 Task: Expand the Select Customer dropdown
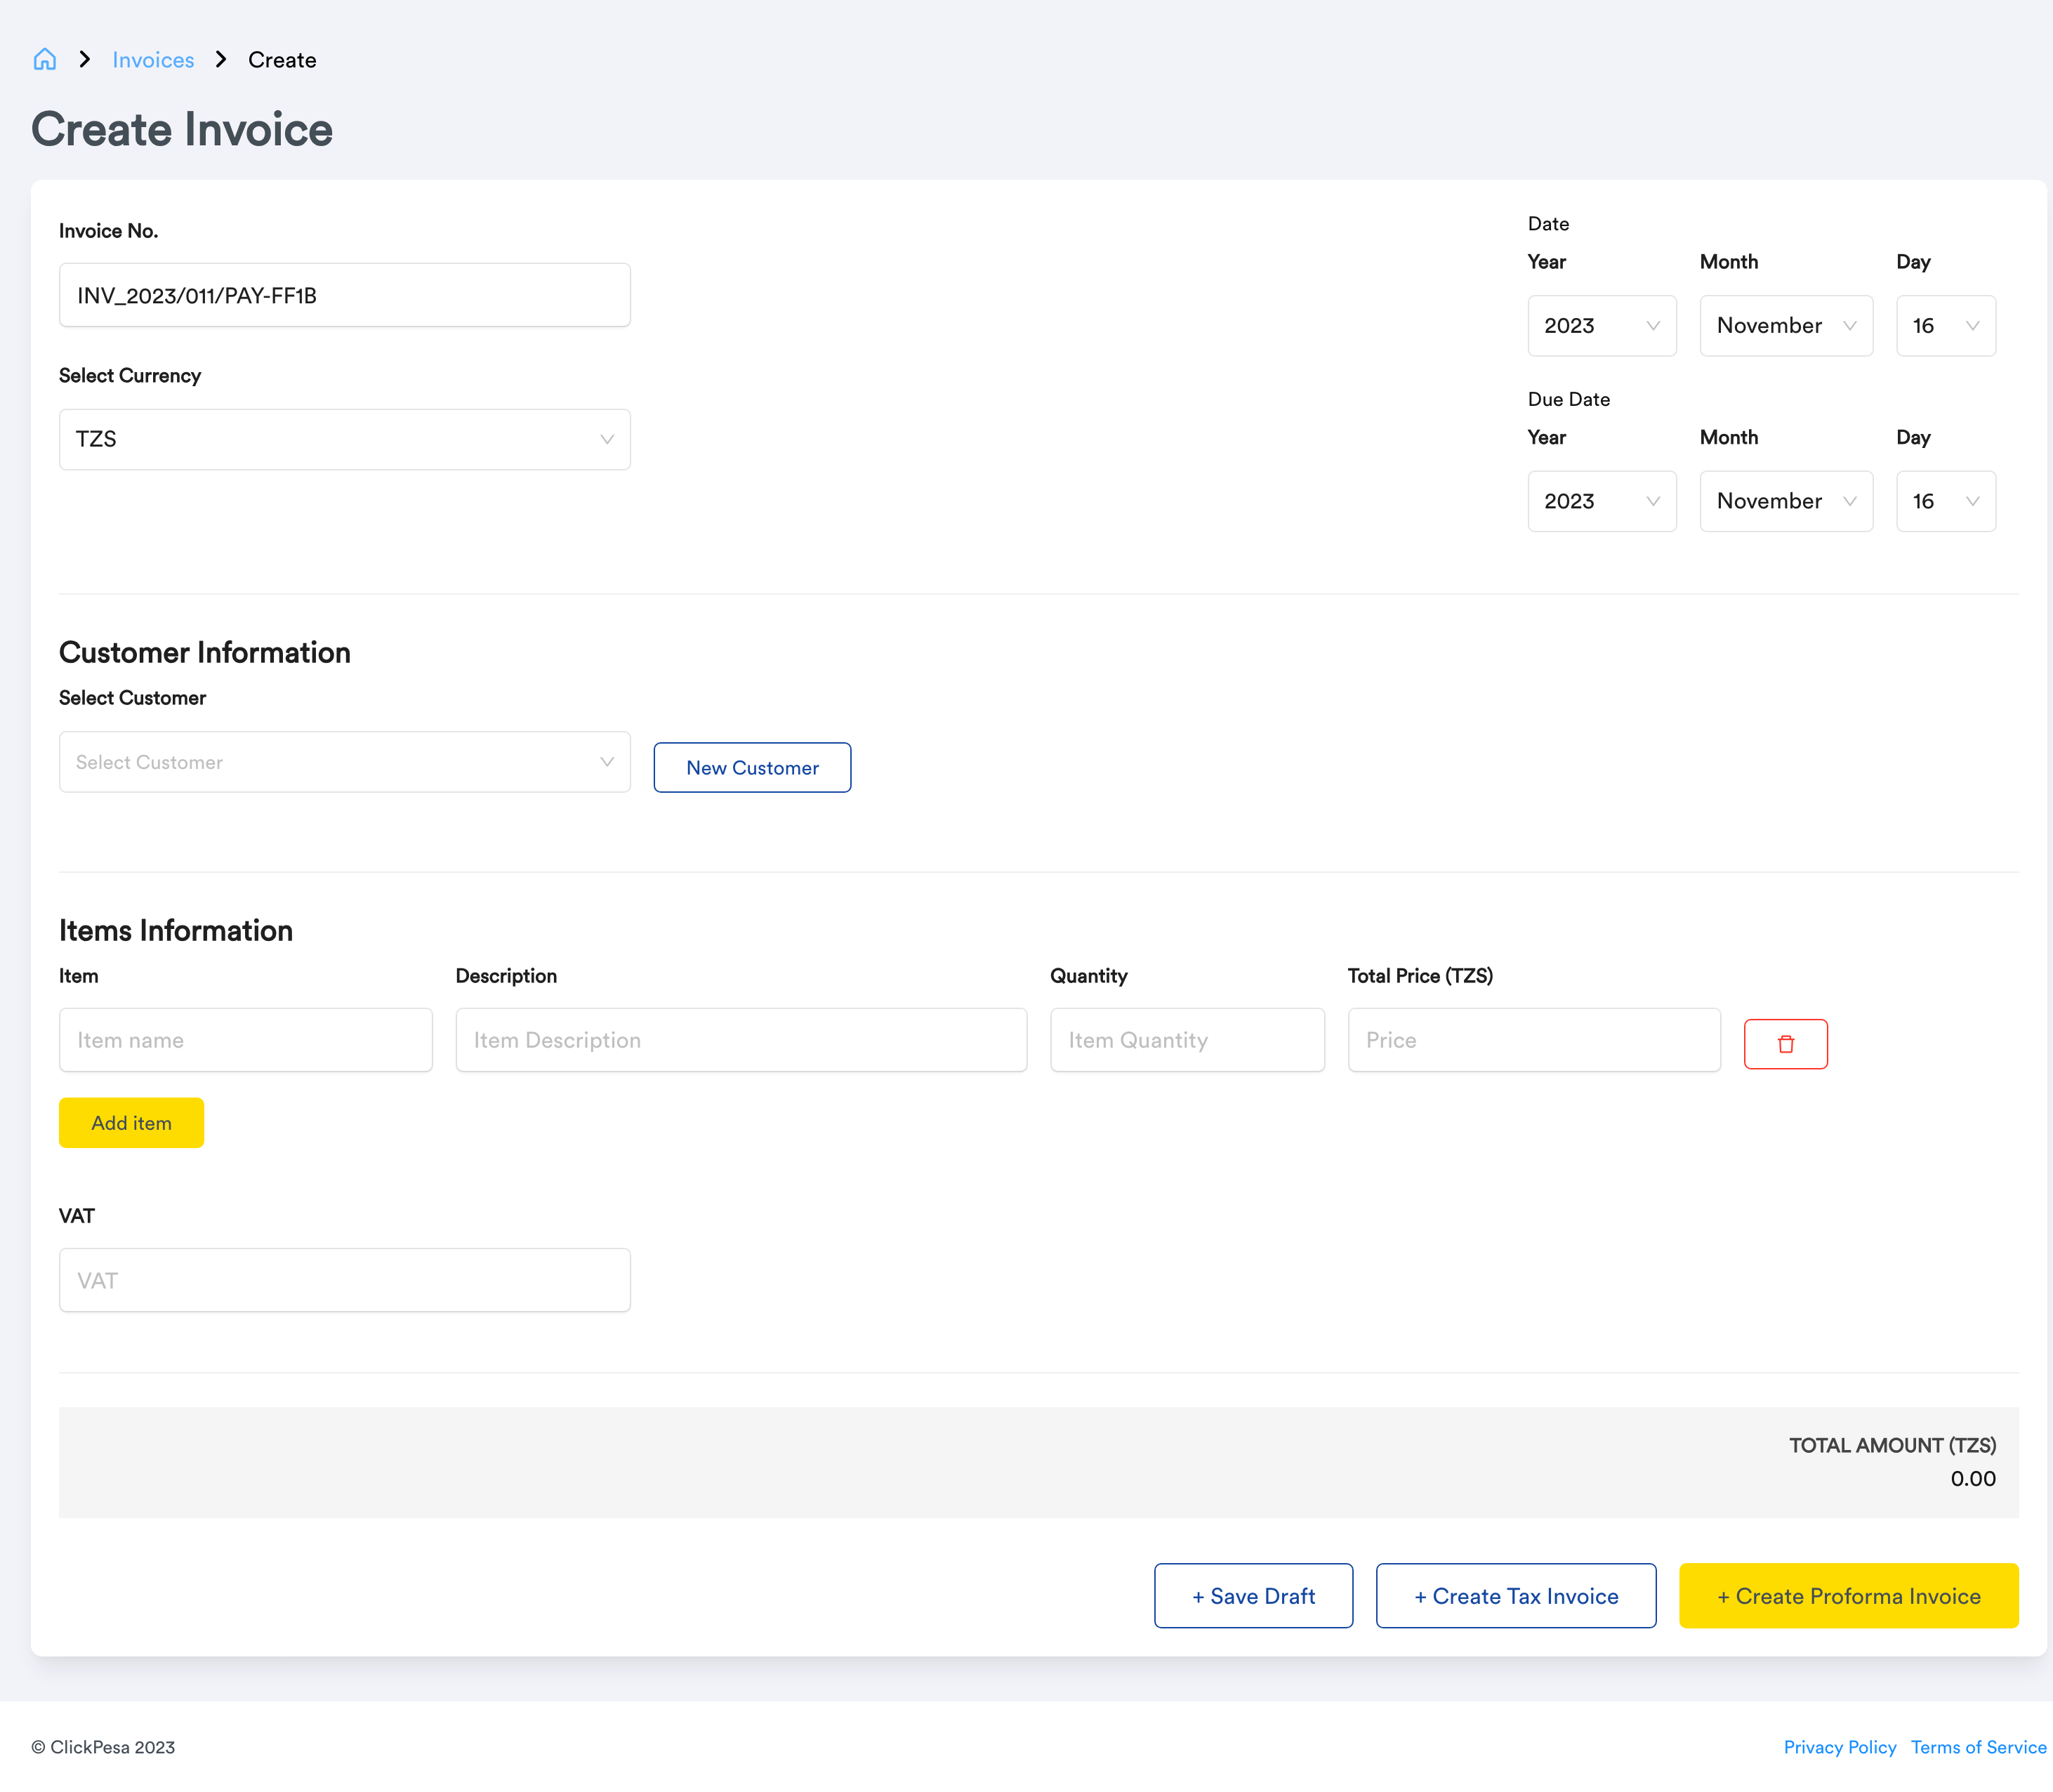tap(344, 762)
